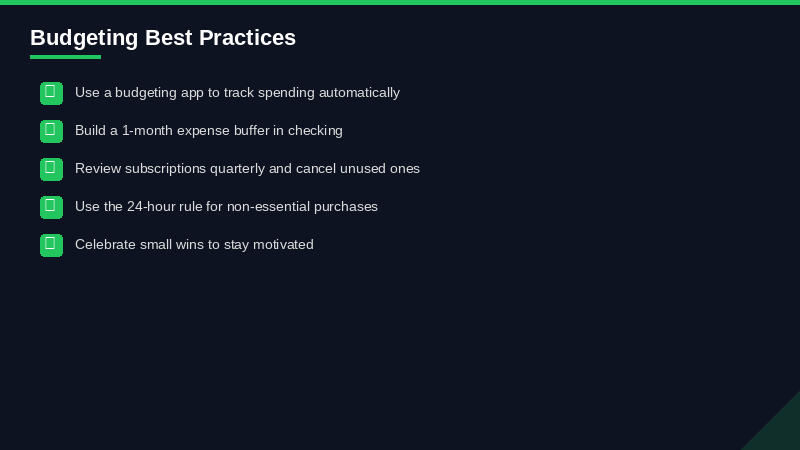Click the green icon beside budgeting app tip
This screenshot has height=450, width=800.
[51, 93]
